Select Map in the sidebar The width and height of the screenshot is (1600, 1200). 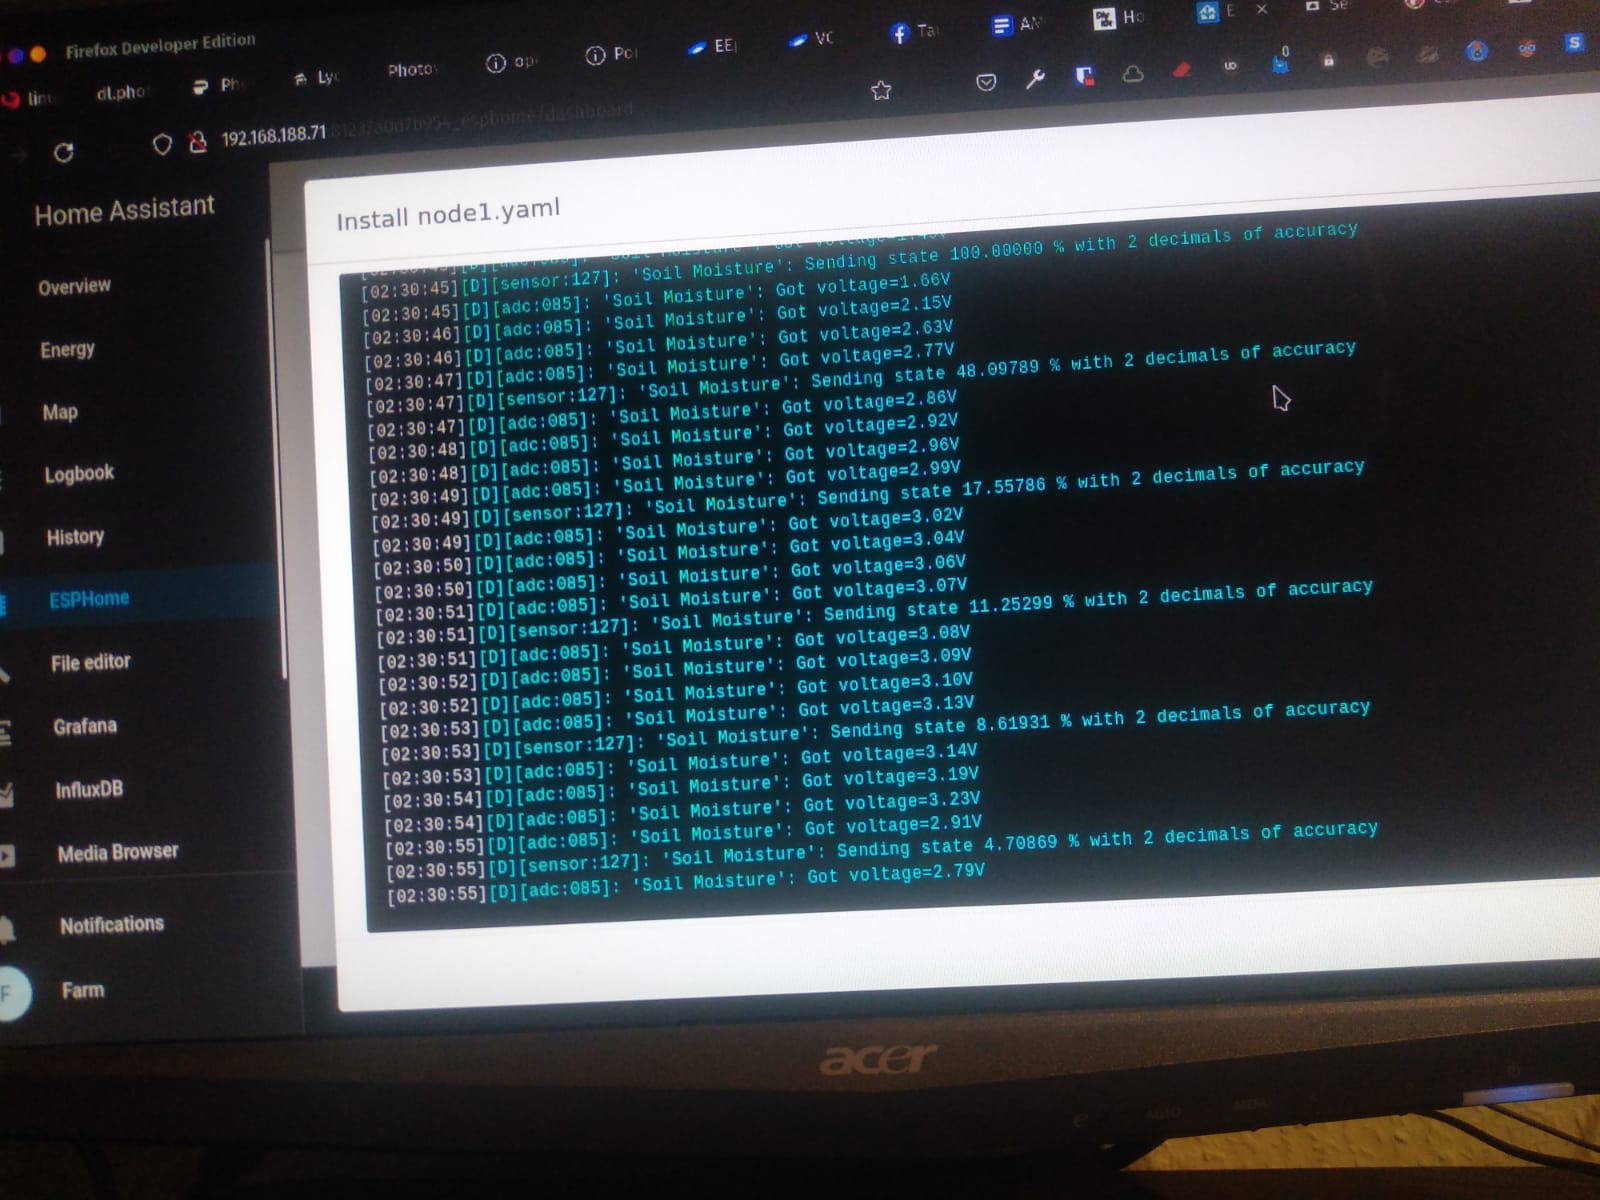pyautogui.click(x=60, y=412)
